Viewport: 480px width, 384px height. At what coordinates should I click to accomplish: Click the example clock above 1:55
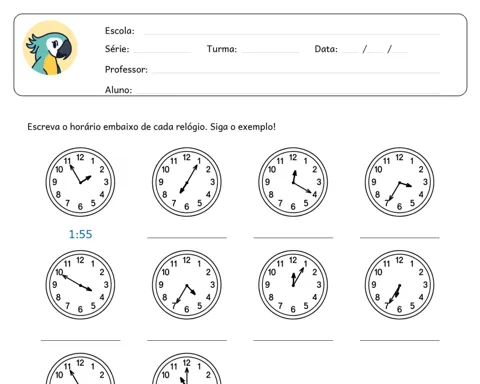pyautogui.click(x=80, y=182)
